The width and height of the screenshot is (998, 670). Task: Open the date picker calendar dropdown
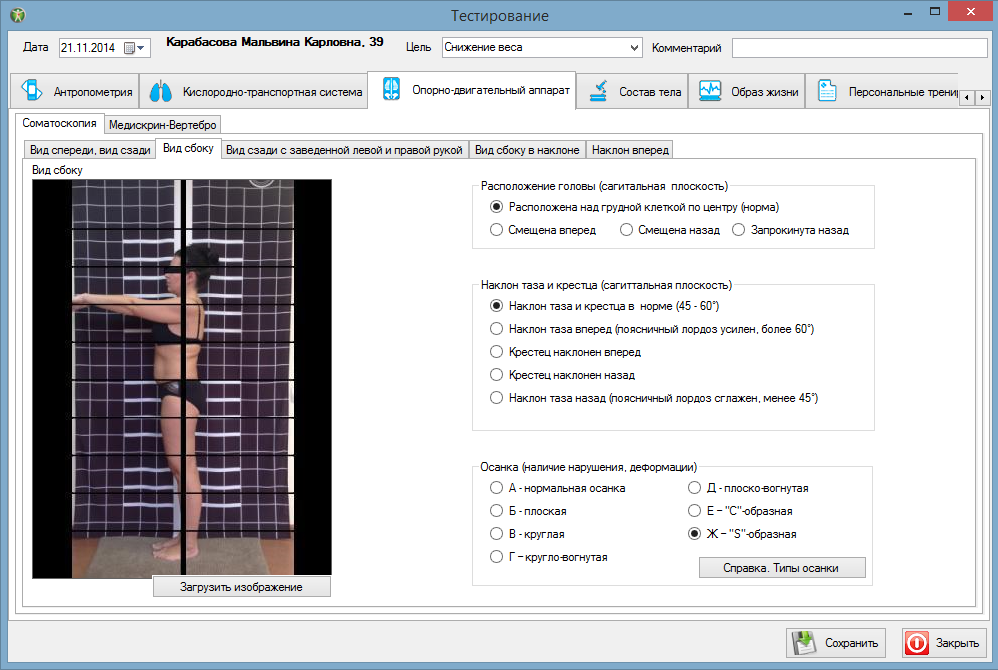135,48
